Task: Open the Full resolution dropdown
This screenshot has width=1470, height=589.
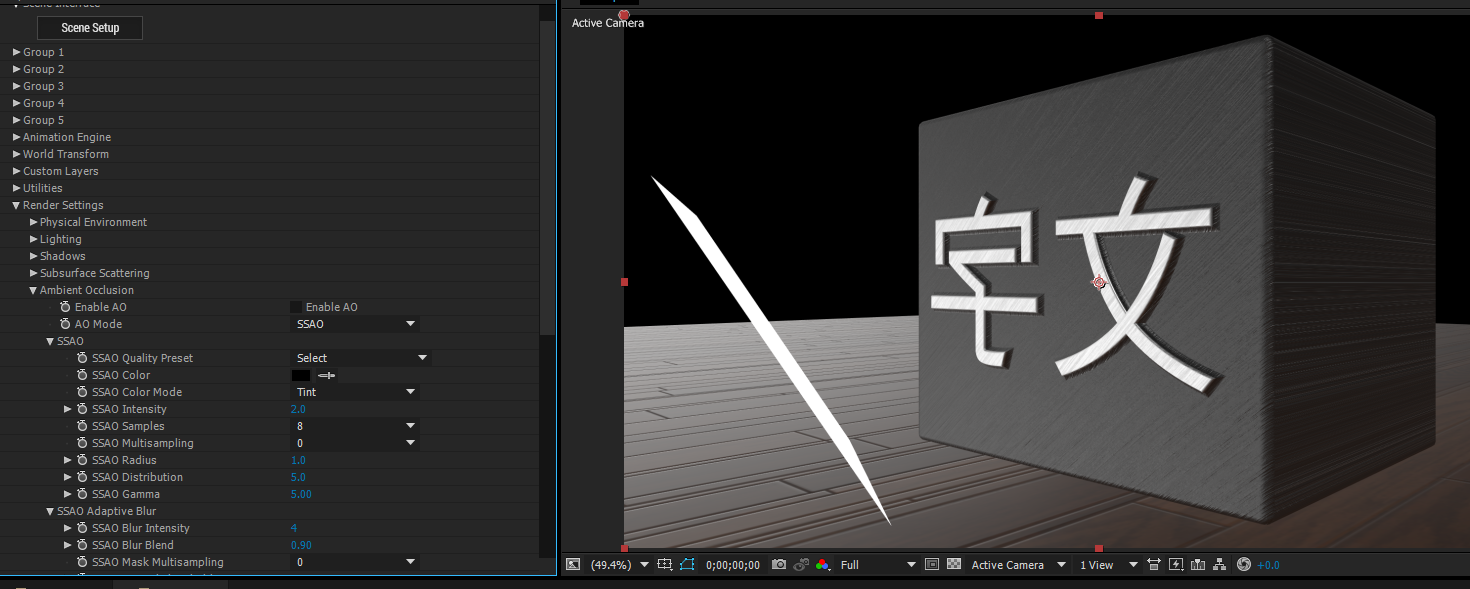Action: [877, 565]
